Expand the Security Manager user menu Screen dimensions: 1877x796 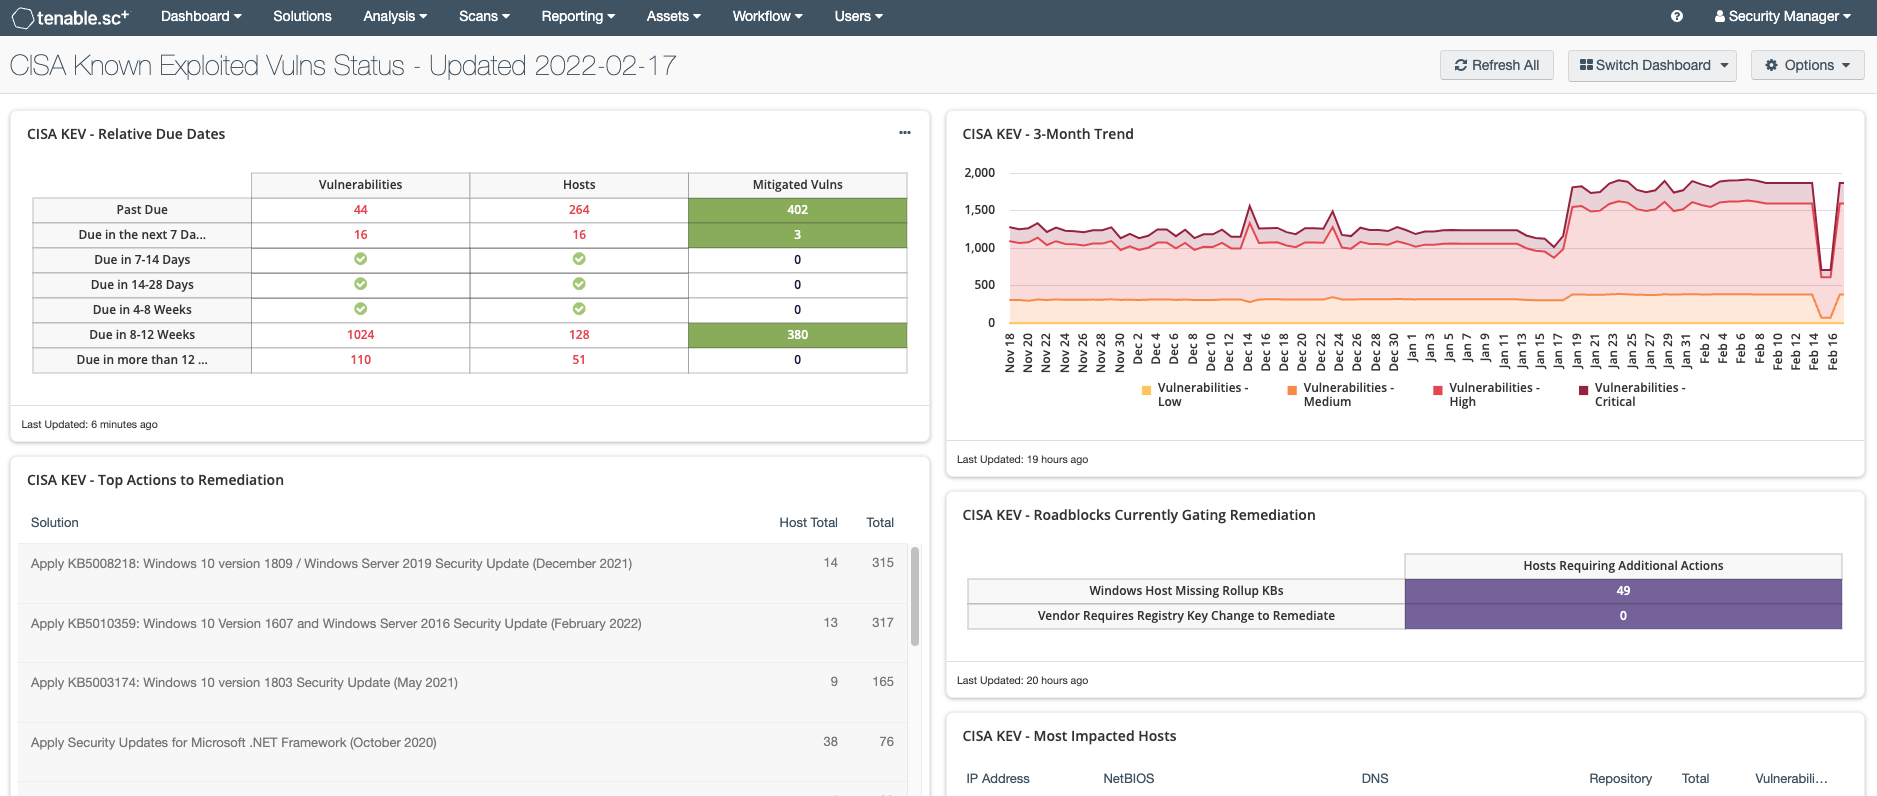point(1782,16)
